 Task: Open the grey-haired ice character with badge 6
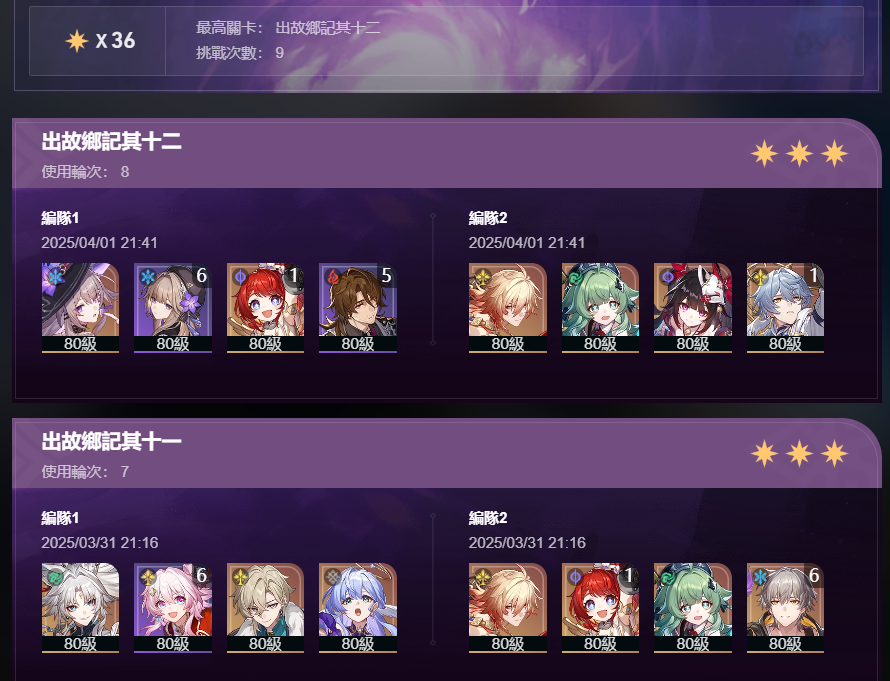pyautogui.click(x=785, y=608)
